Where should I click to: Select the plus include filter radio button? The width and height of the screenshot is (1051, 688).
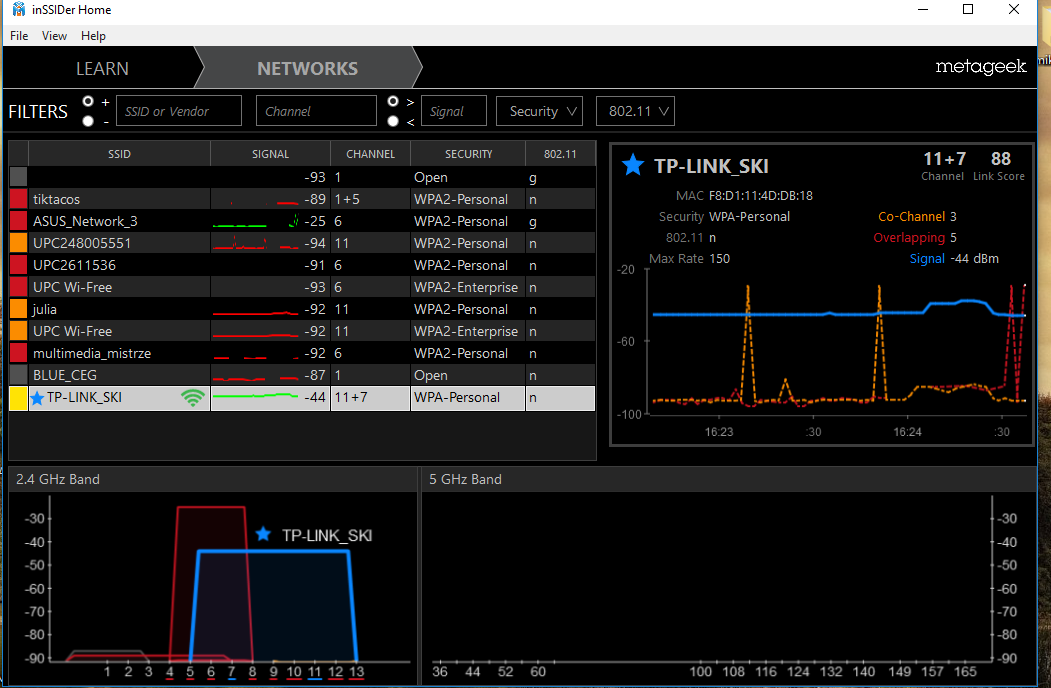[88, 101]
